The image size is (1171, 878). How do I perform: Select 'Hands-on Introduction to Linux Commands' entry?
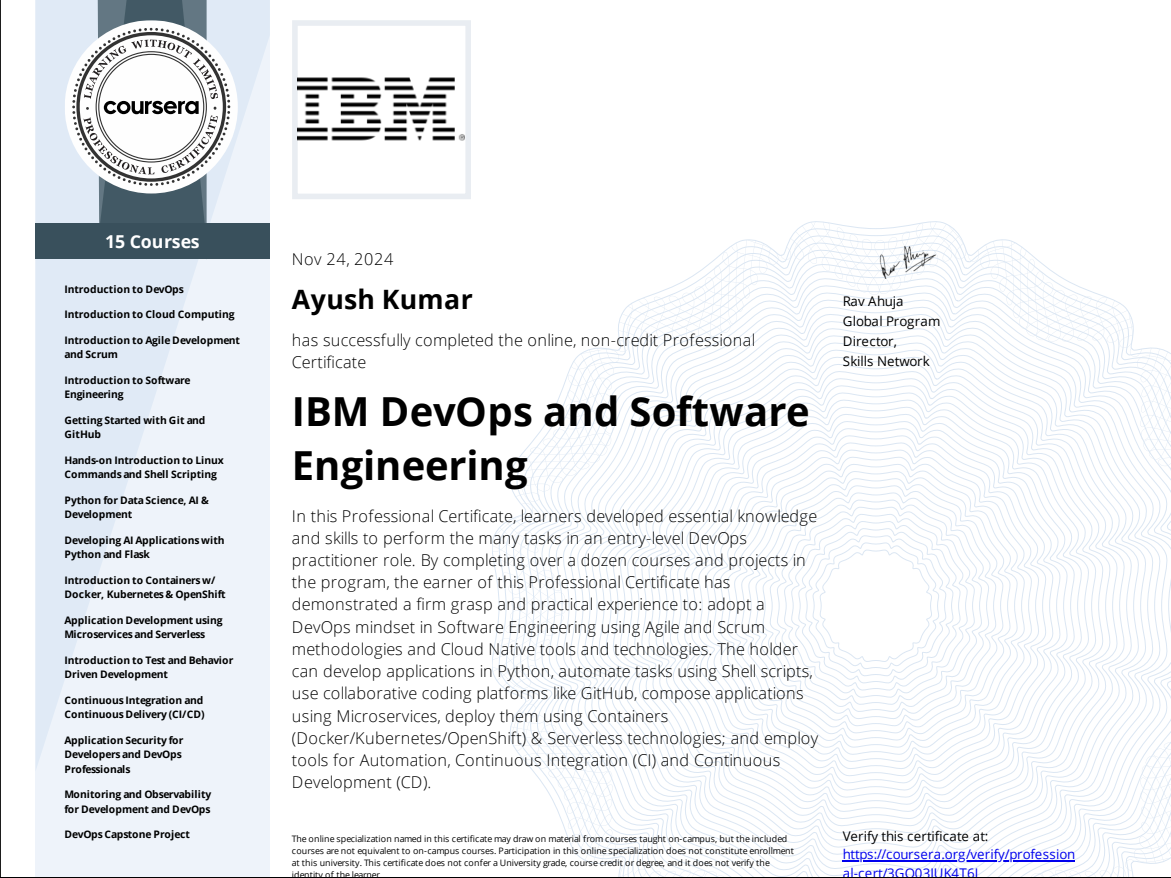tap(143, 467)
